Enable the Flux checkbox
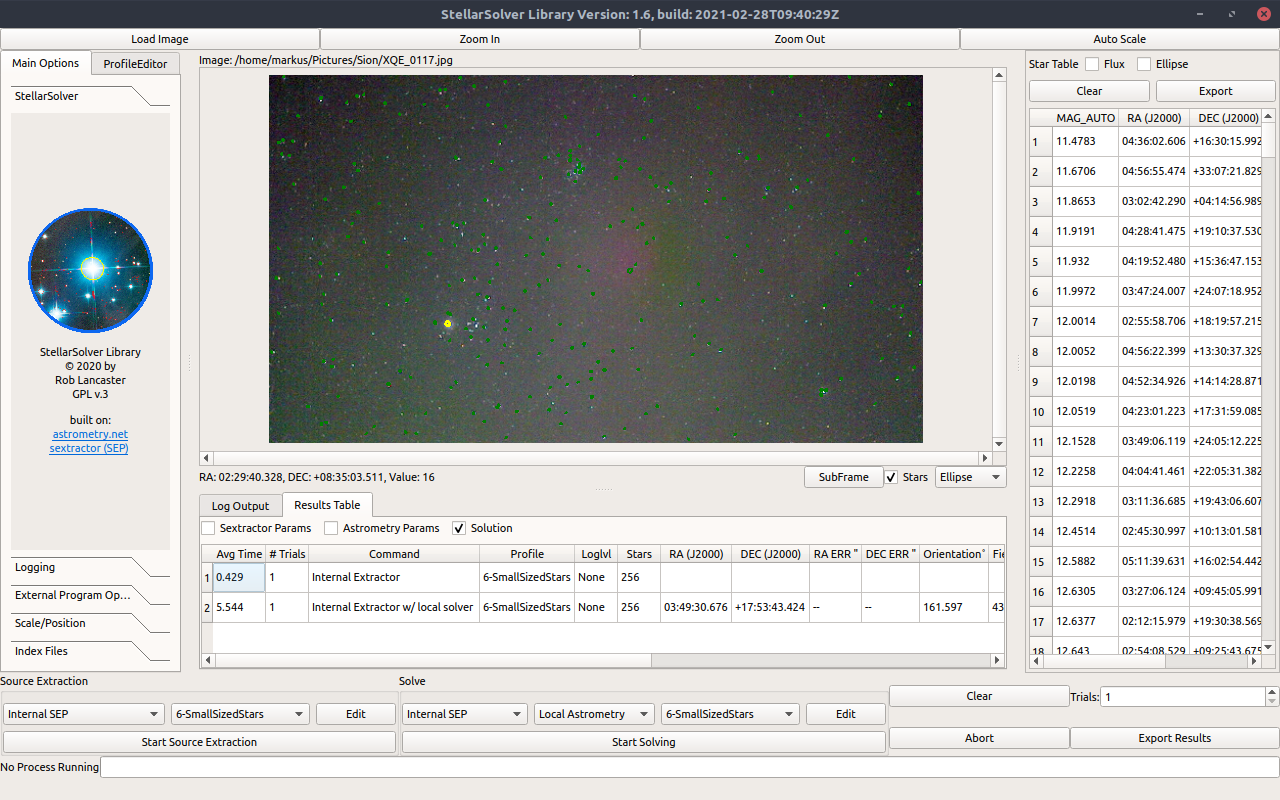 point(1092,64)
